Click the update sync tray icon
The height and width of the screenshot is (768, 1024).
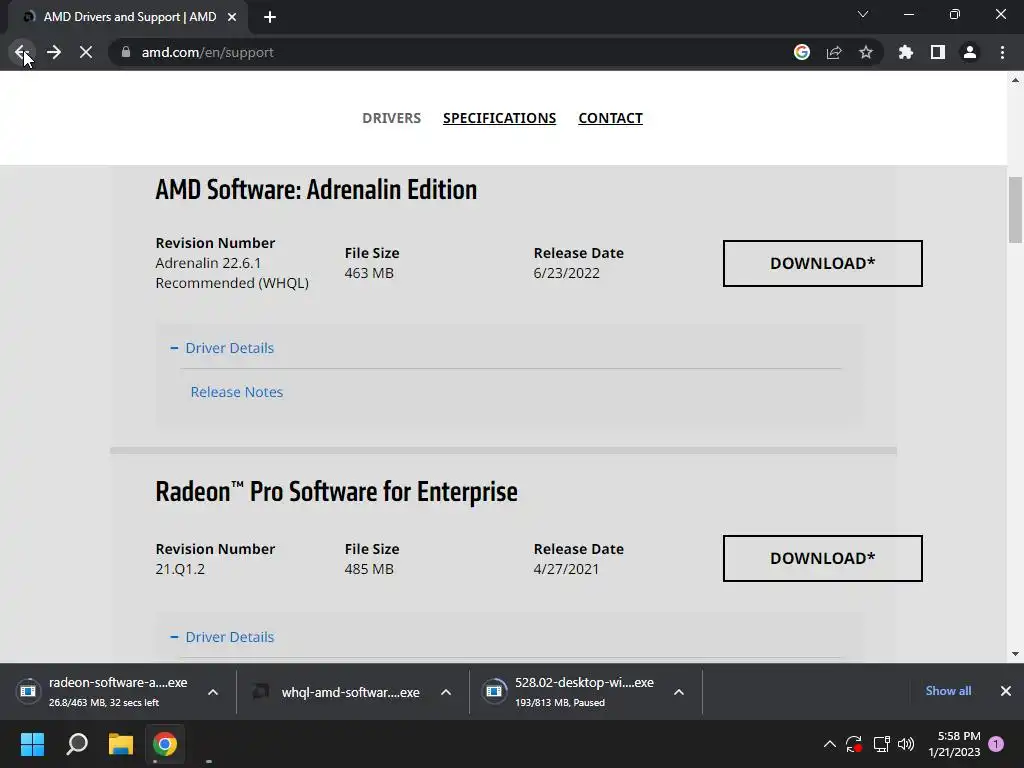854,744
